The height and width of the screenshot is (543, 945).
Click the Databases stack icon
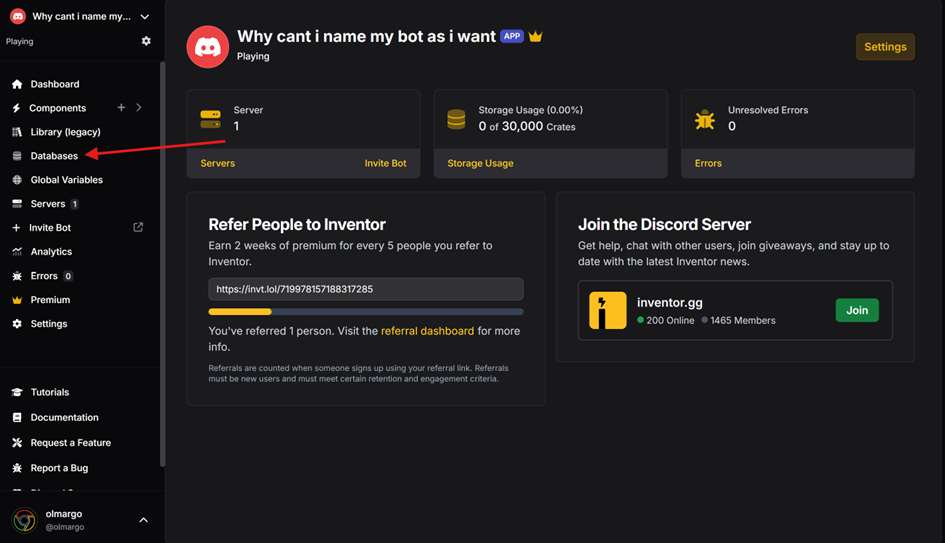point(17,156)
